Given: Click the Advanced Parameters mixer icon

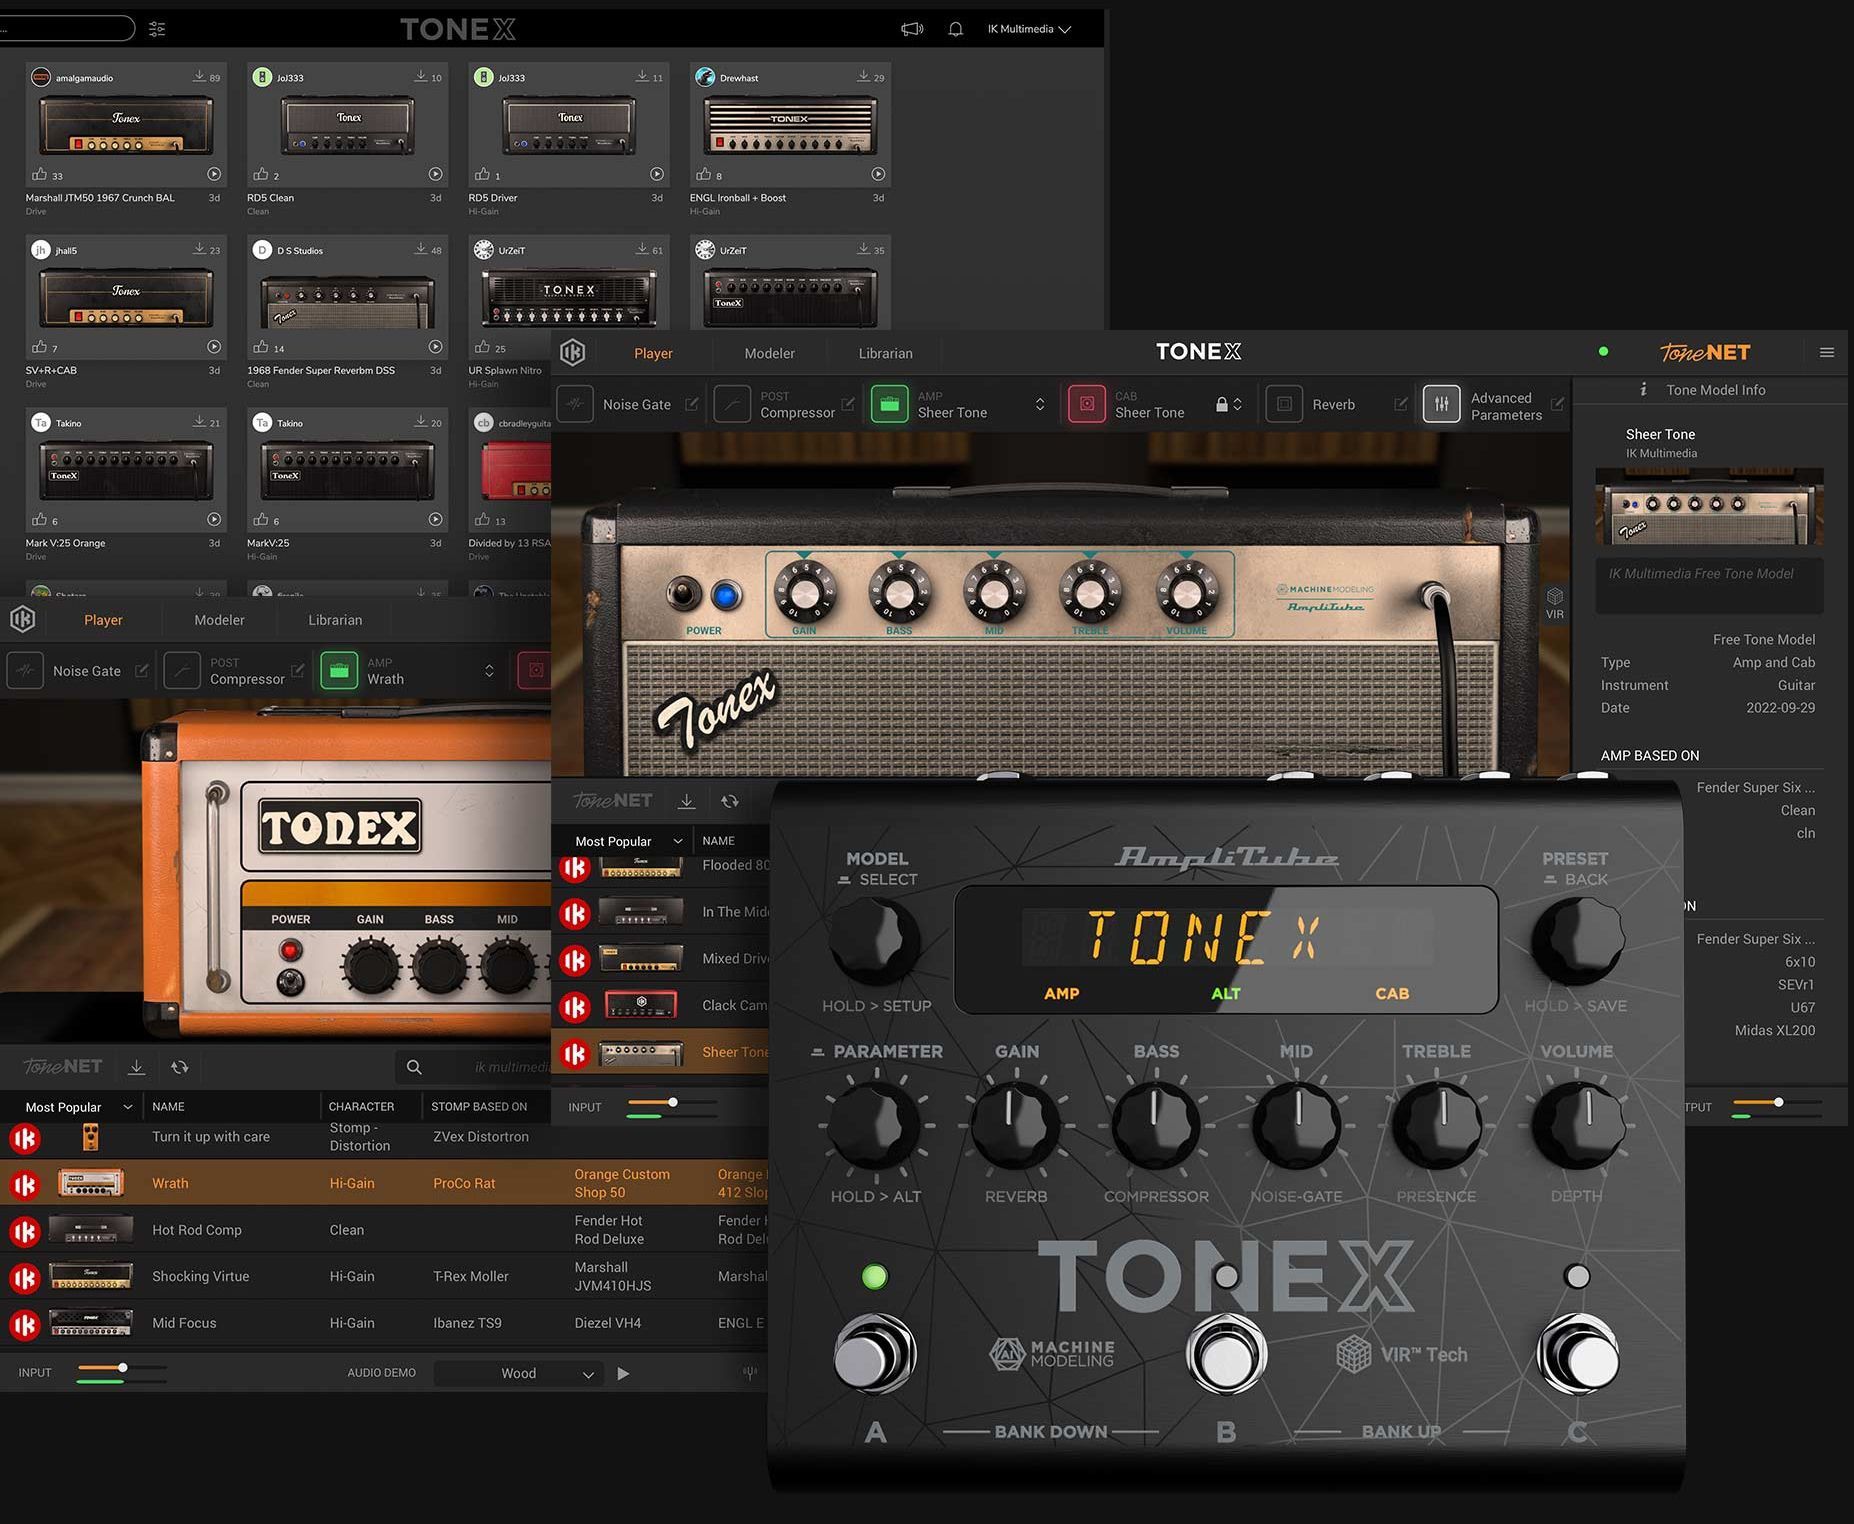Looking at the screenshot, I should (x=1441, y=405).
